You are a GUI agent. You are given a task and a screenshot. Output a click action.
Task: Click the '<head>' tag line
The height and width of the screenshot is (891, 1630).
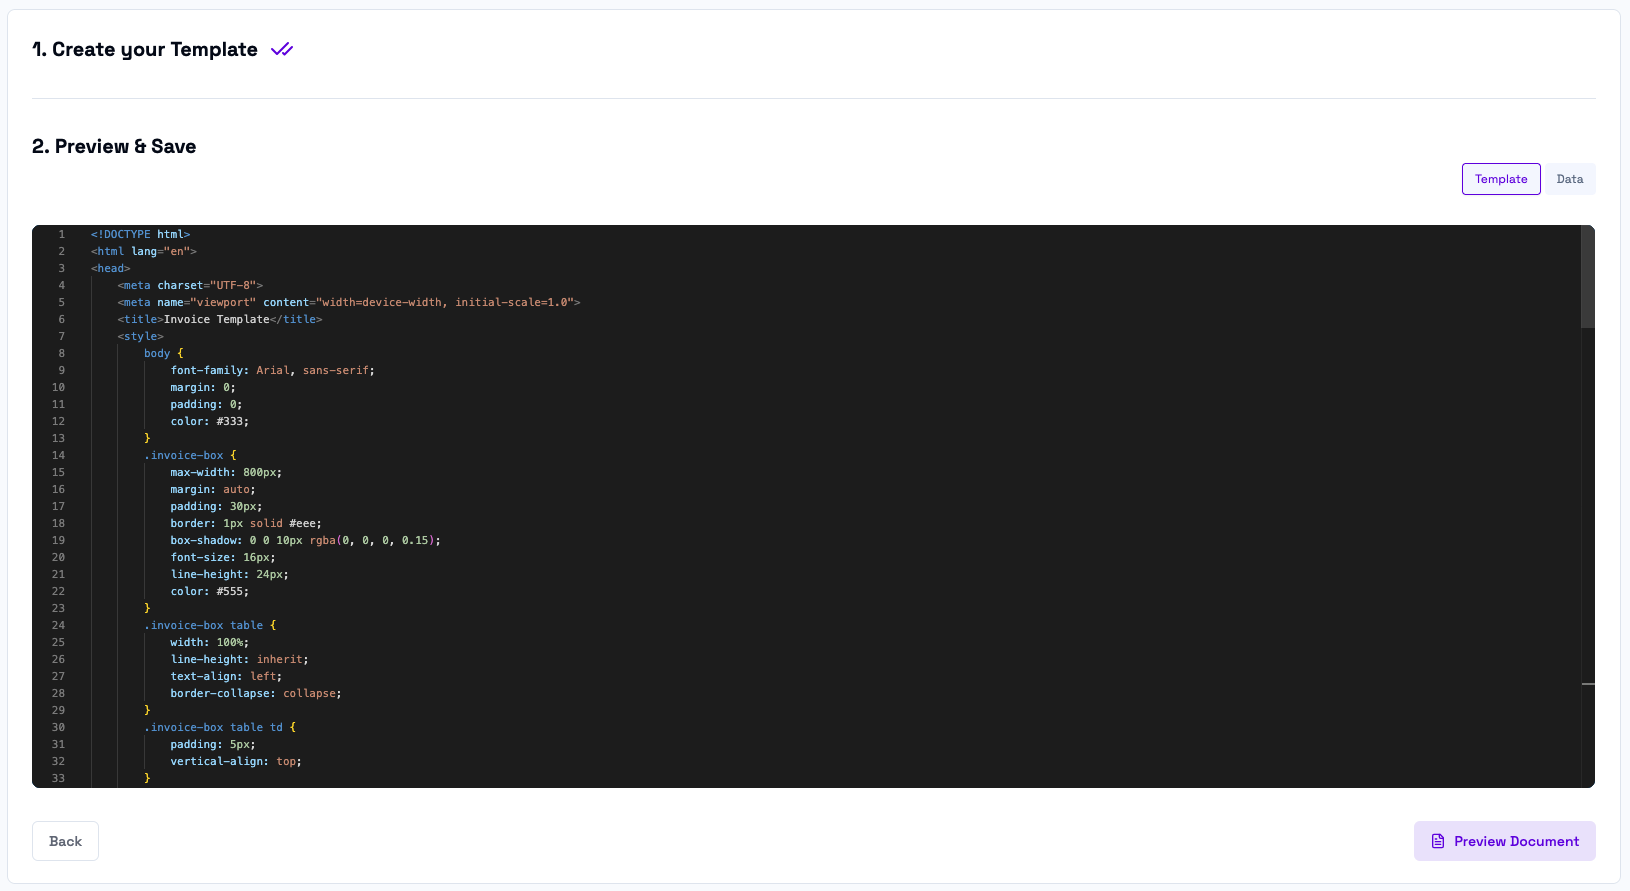click(x=110, y=268)
